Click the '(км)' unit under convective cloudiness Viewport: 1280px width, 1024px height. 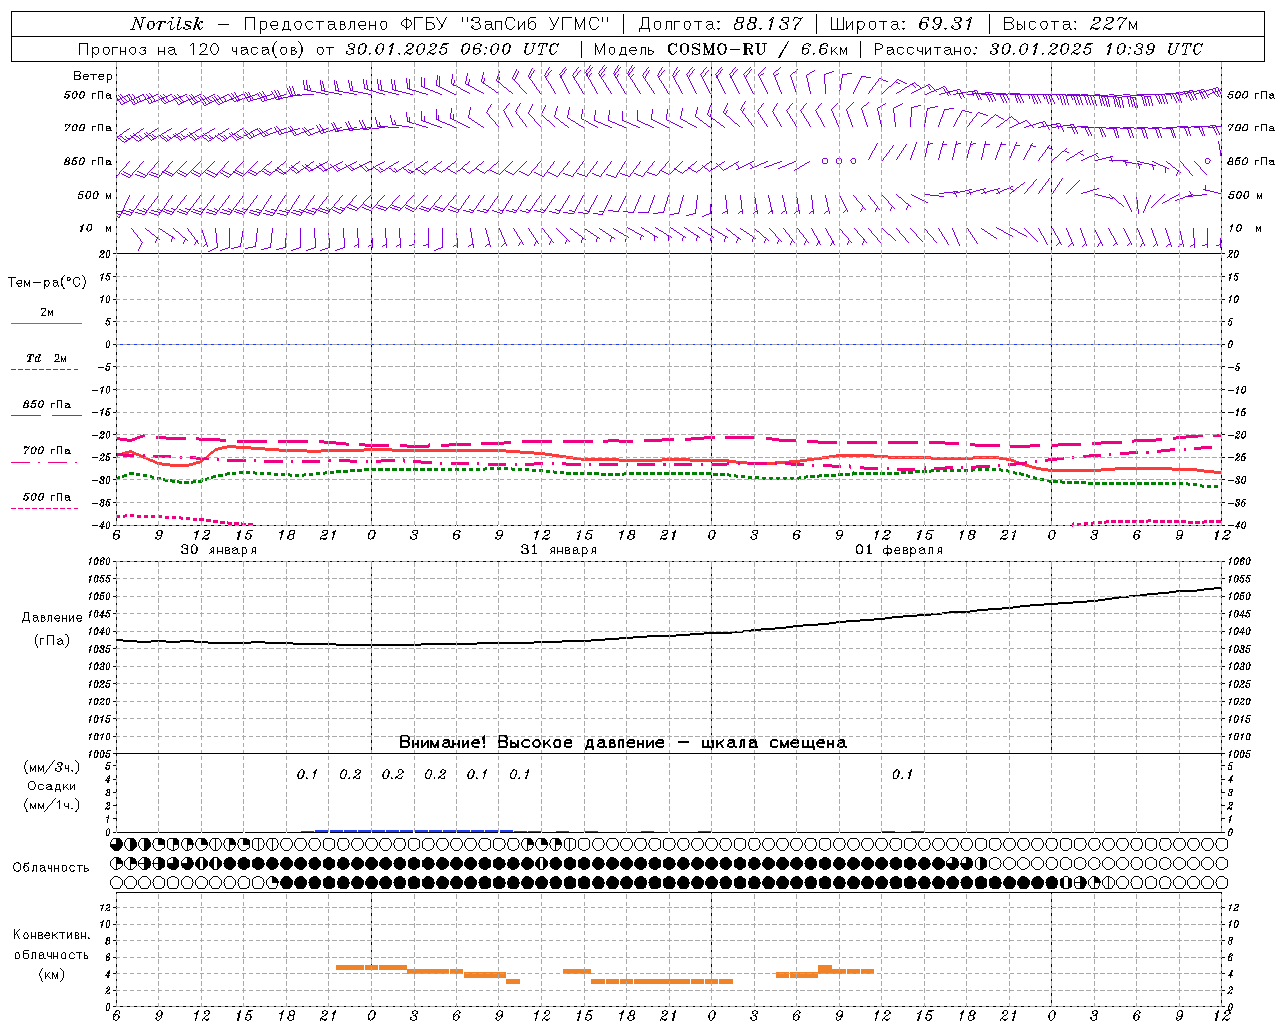52,974
